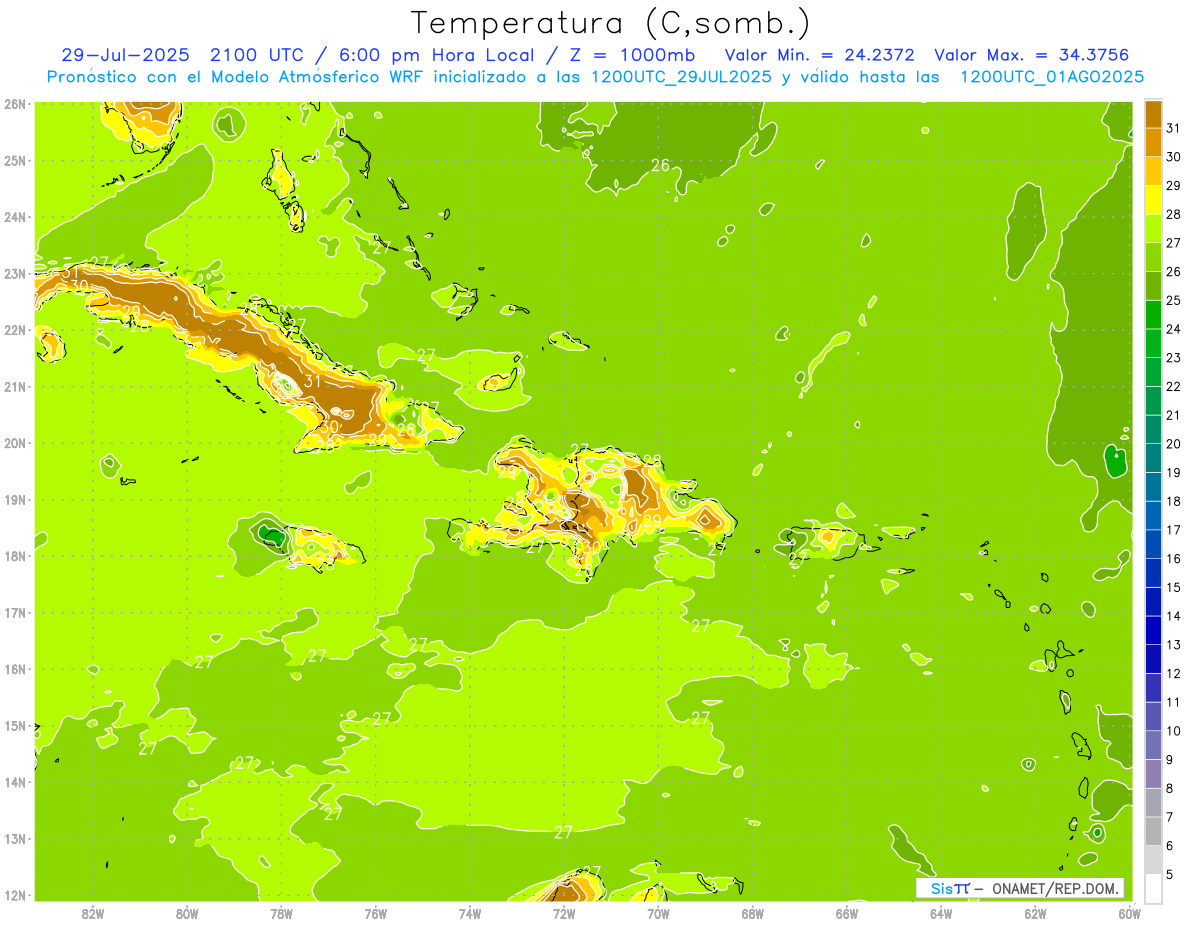This screenshot has height=927, width=1200.
Task: Click the legend scale label 18
Action: point(1174,502)
